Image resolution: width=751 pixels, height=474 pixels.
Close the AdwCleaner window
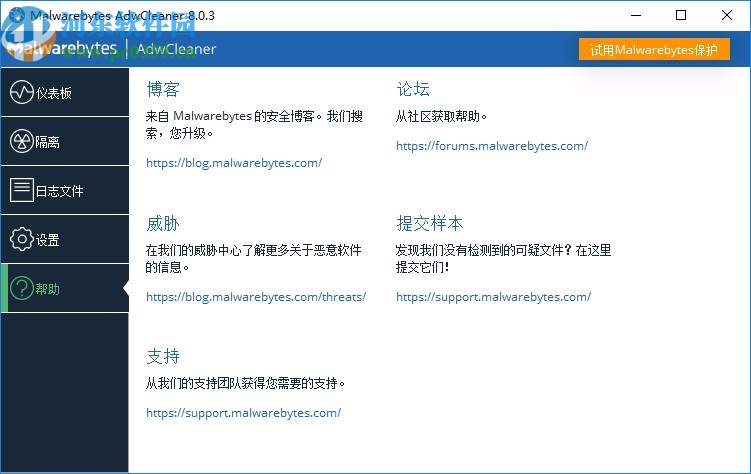click(727, 15)
